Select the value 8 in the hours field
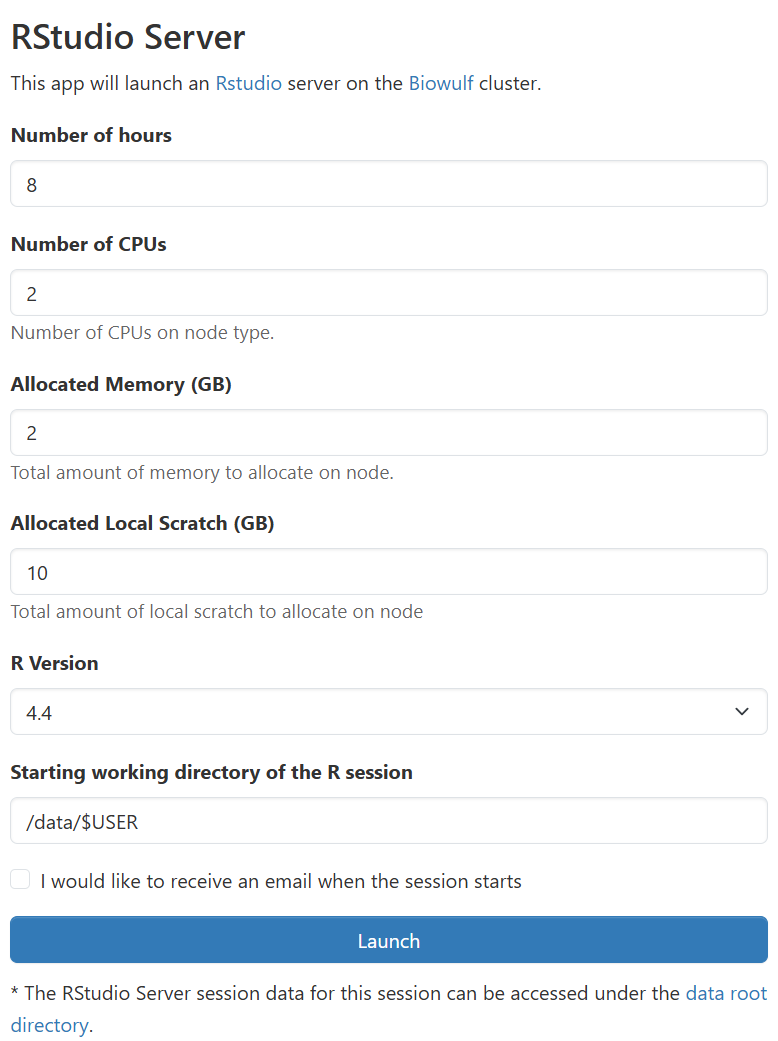This screenshot has height=1041, width=778. tap(30, 183)
